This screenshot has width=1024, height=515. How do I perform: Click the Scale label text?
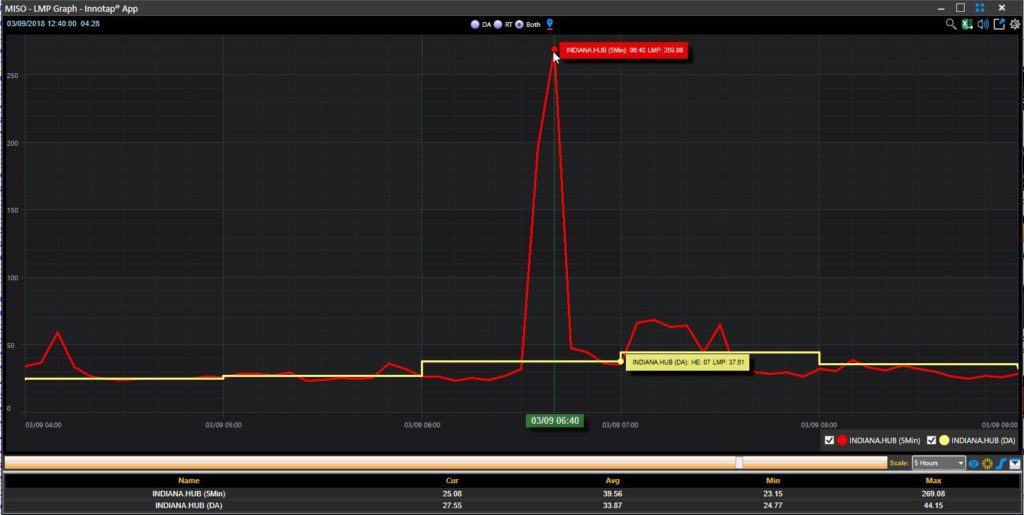pos(899,463)
